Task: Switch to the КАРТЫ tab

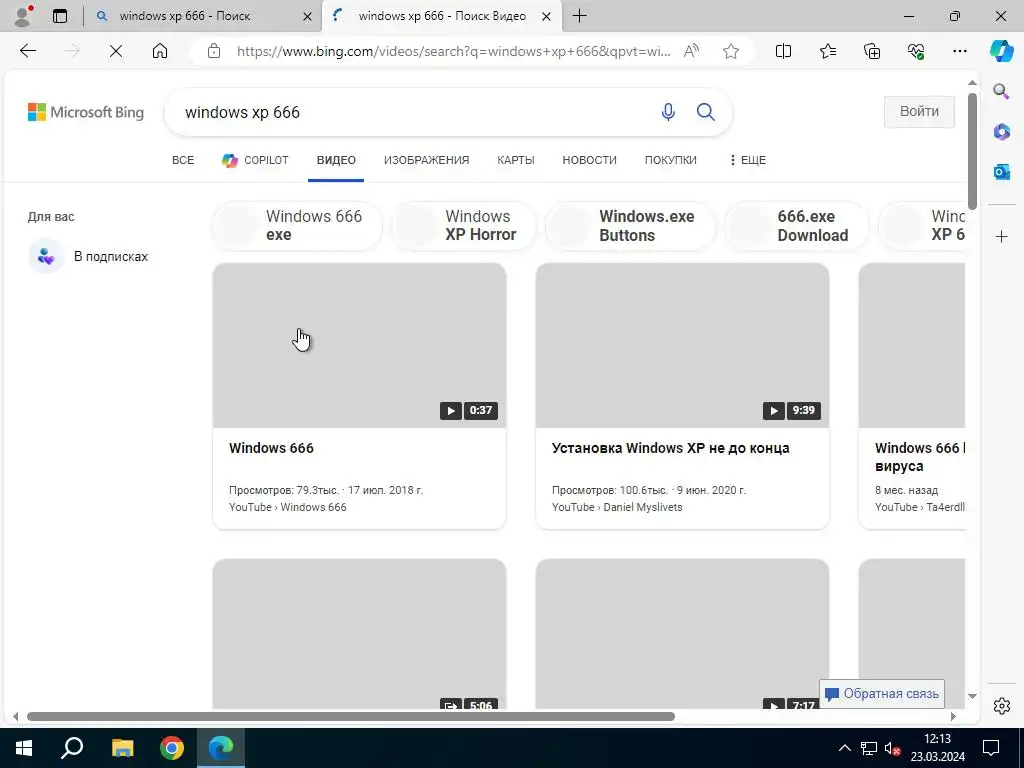Action: pyautogui.click(x=515, y=160)
